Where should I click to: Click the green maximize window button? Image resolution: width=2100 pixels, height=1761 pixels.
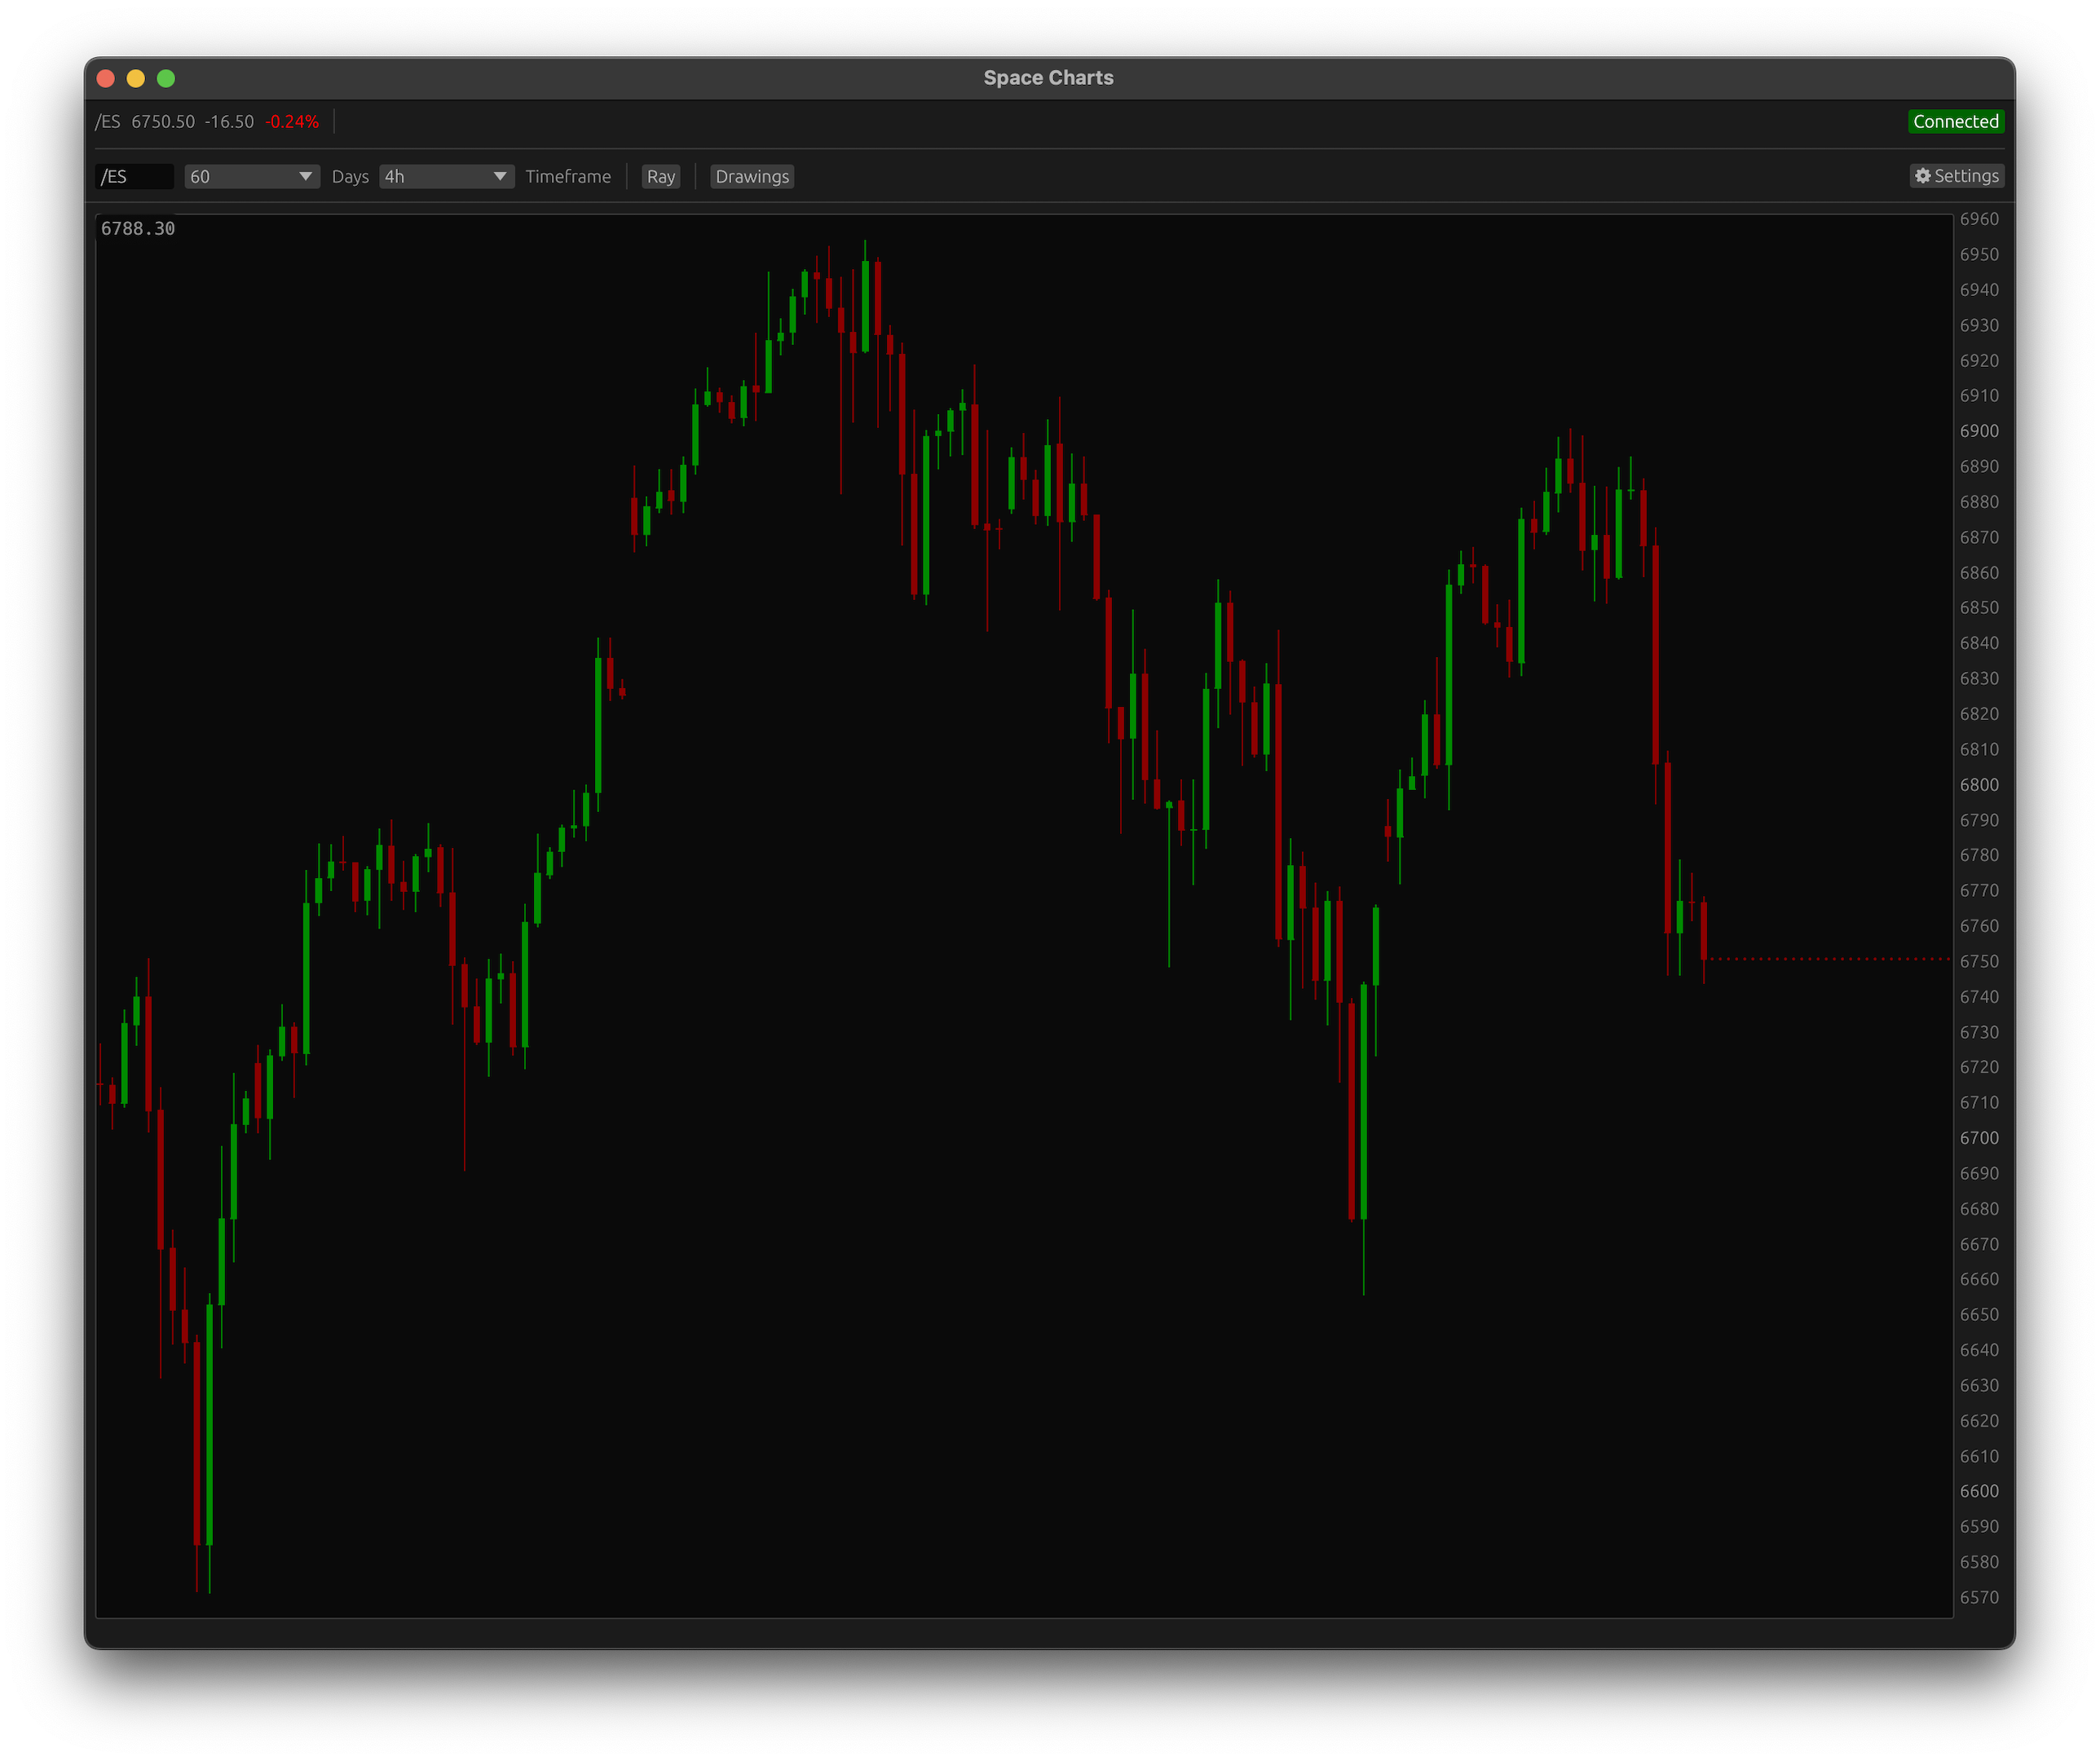[166, 78]
